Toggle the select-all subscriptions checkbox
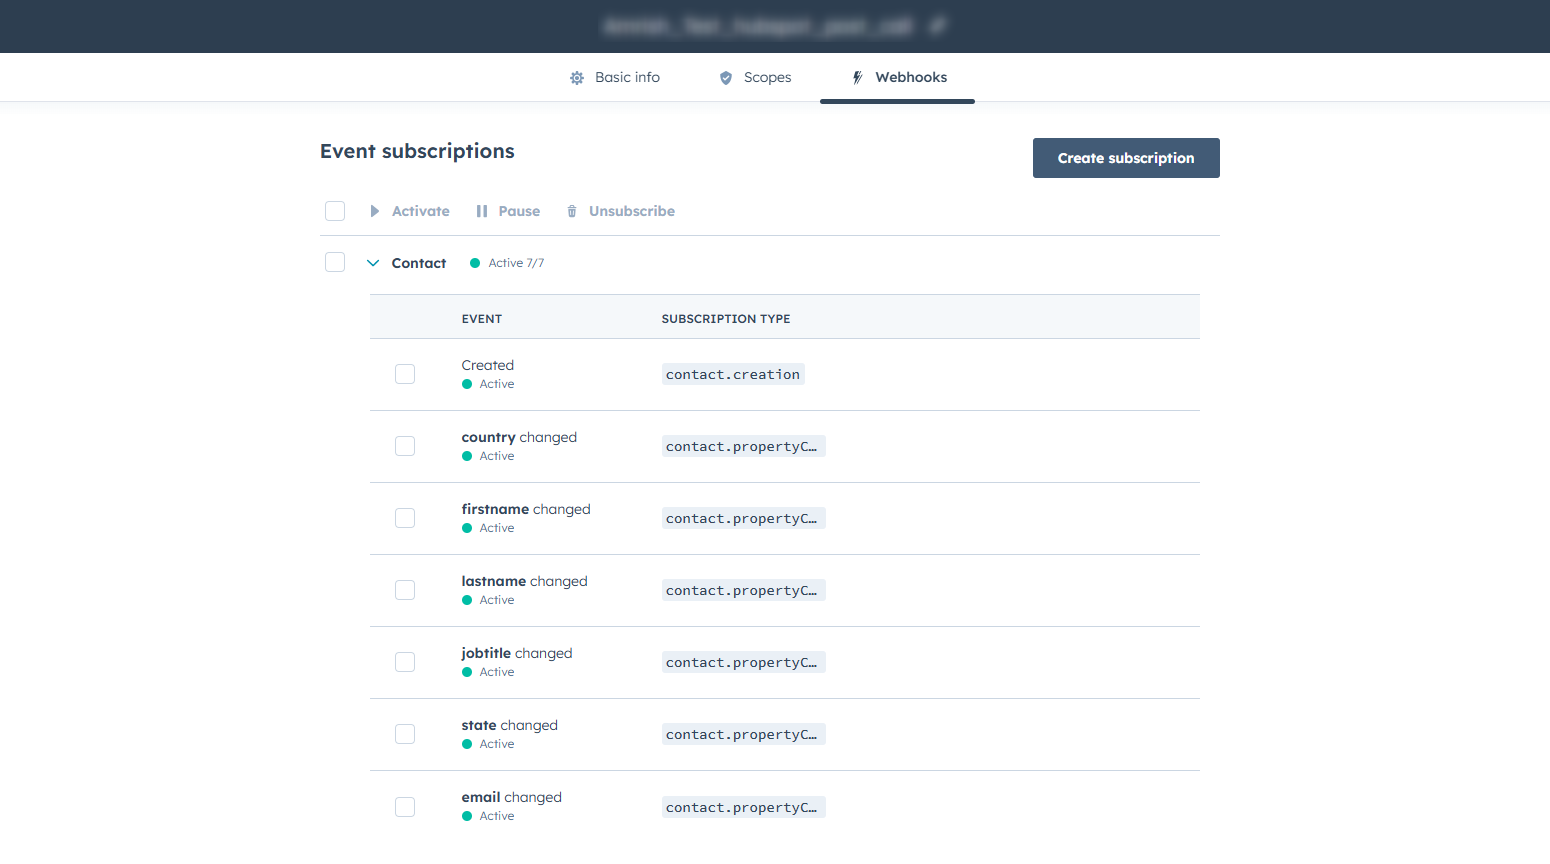Image resolution: width=1550 pixels, height=864 pixels. (335, 211)
